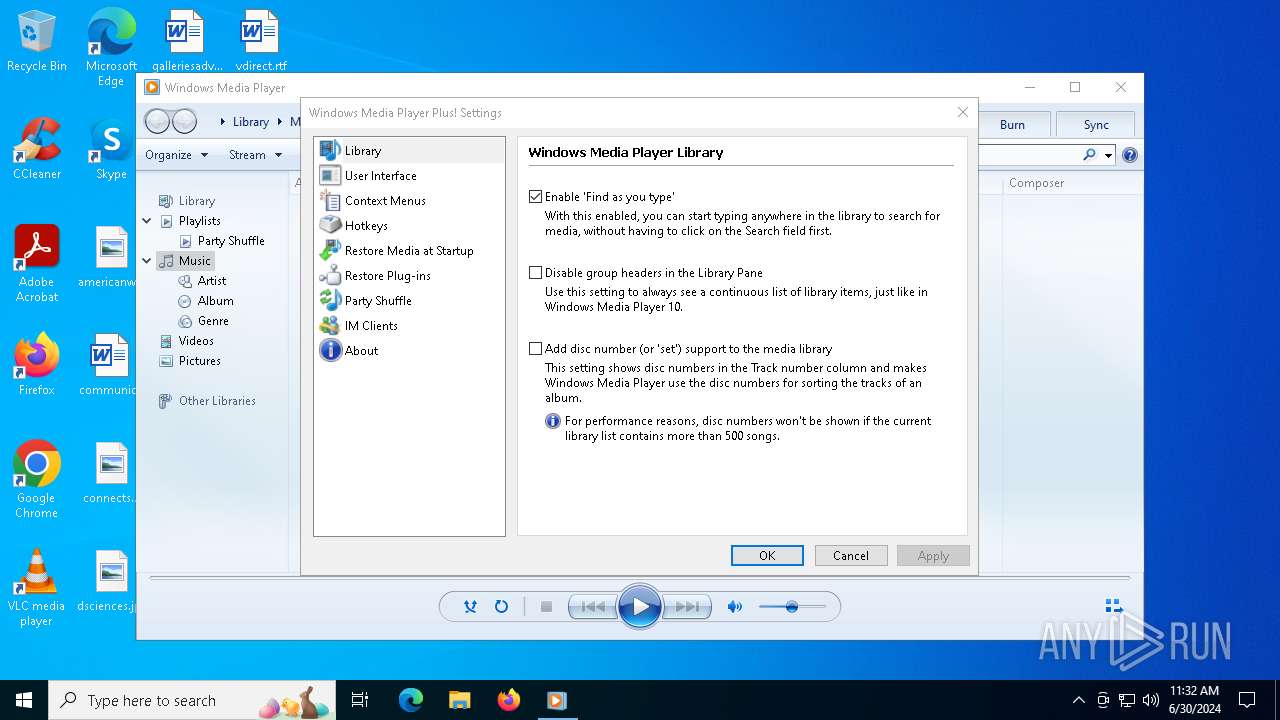Click the OK button
Image resolution: width=1280 pixels, height=720 pixels.
(767, 556)
